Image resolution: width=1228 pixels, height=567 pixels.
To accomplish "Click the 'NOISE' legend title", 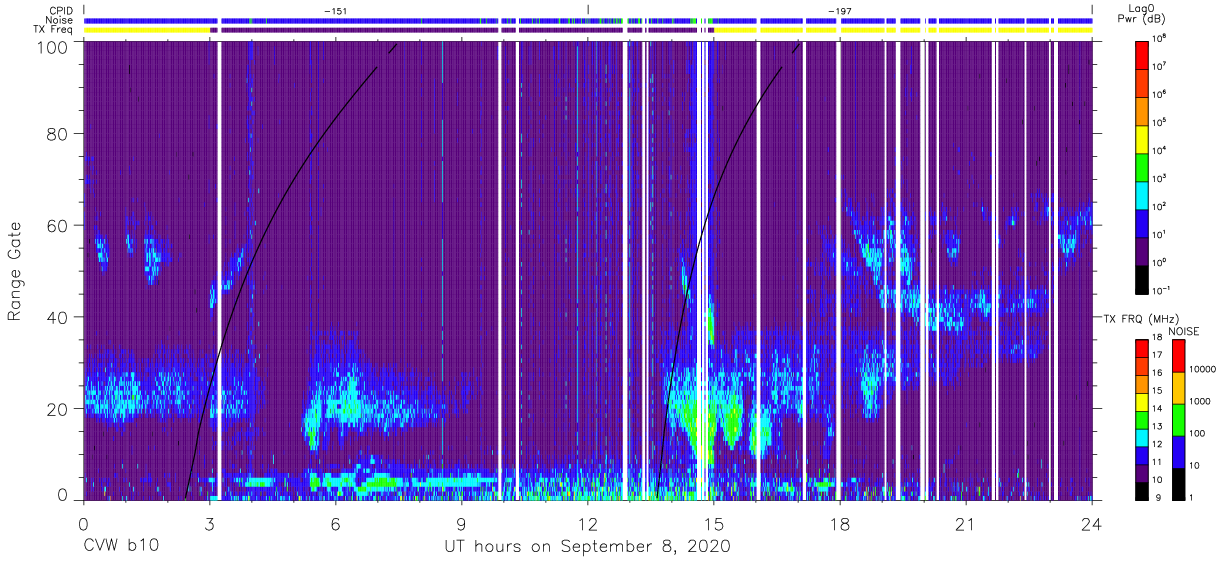I will click(x=1183, y=330).
